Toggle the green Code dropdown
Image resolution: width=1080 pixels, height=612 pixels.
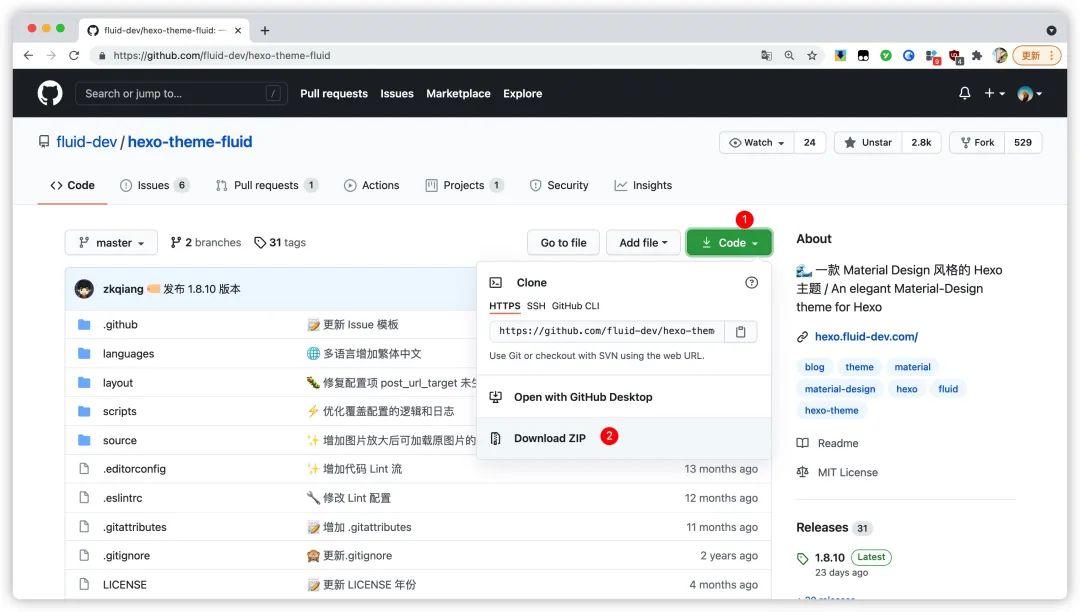click(729, 242)
